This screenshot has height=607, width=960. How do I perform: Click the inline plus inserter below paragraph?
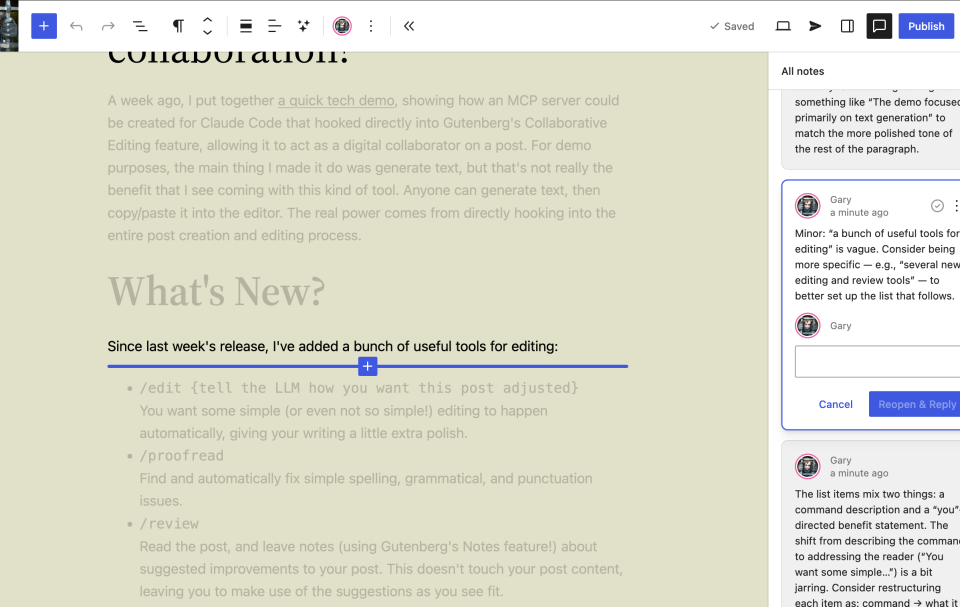click(368, 367)
